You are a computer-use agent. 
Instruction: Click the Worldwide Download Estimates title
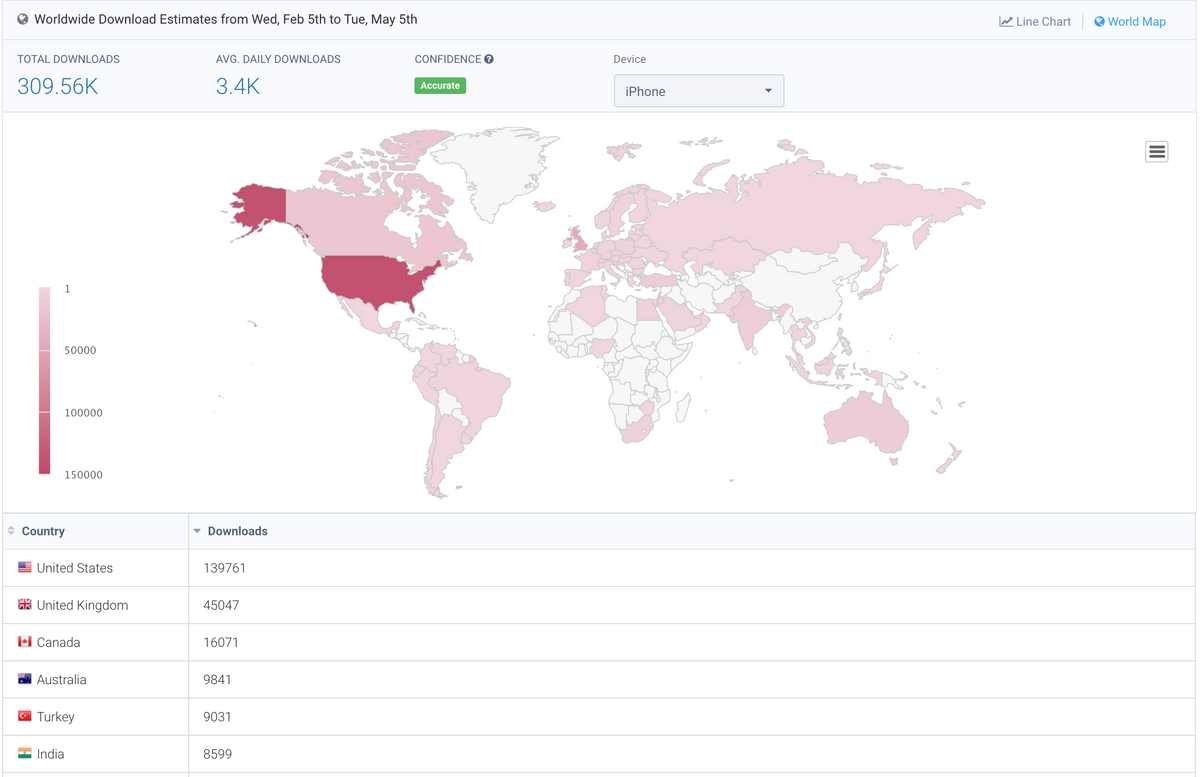pyautogui.click(x=226, y=19)
